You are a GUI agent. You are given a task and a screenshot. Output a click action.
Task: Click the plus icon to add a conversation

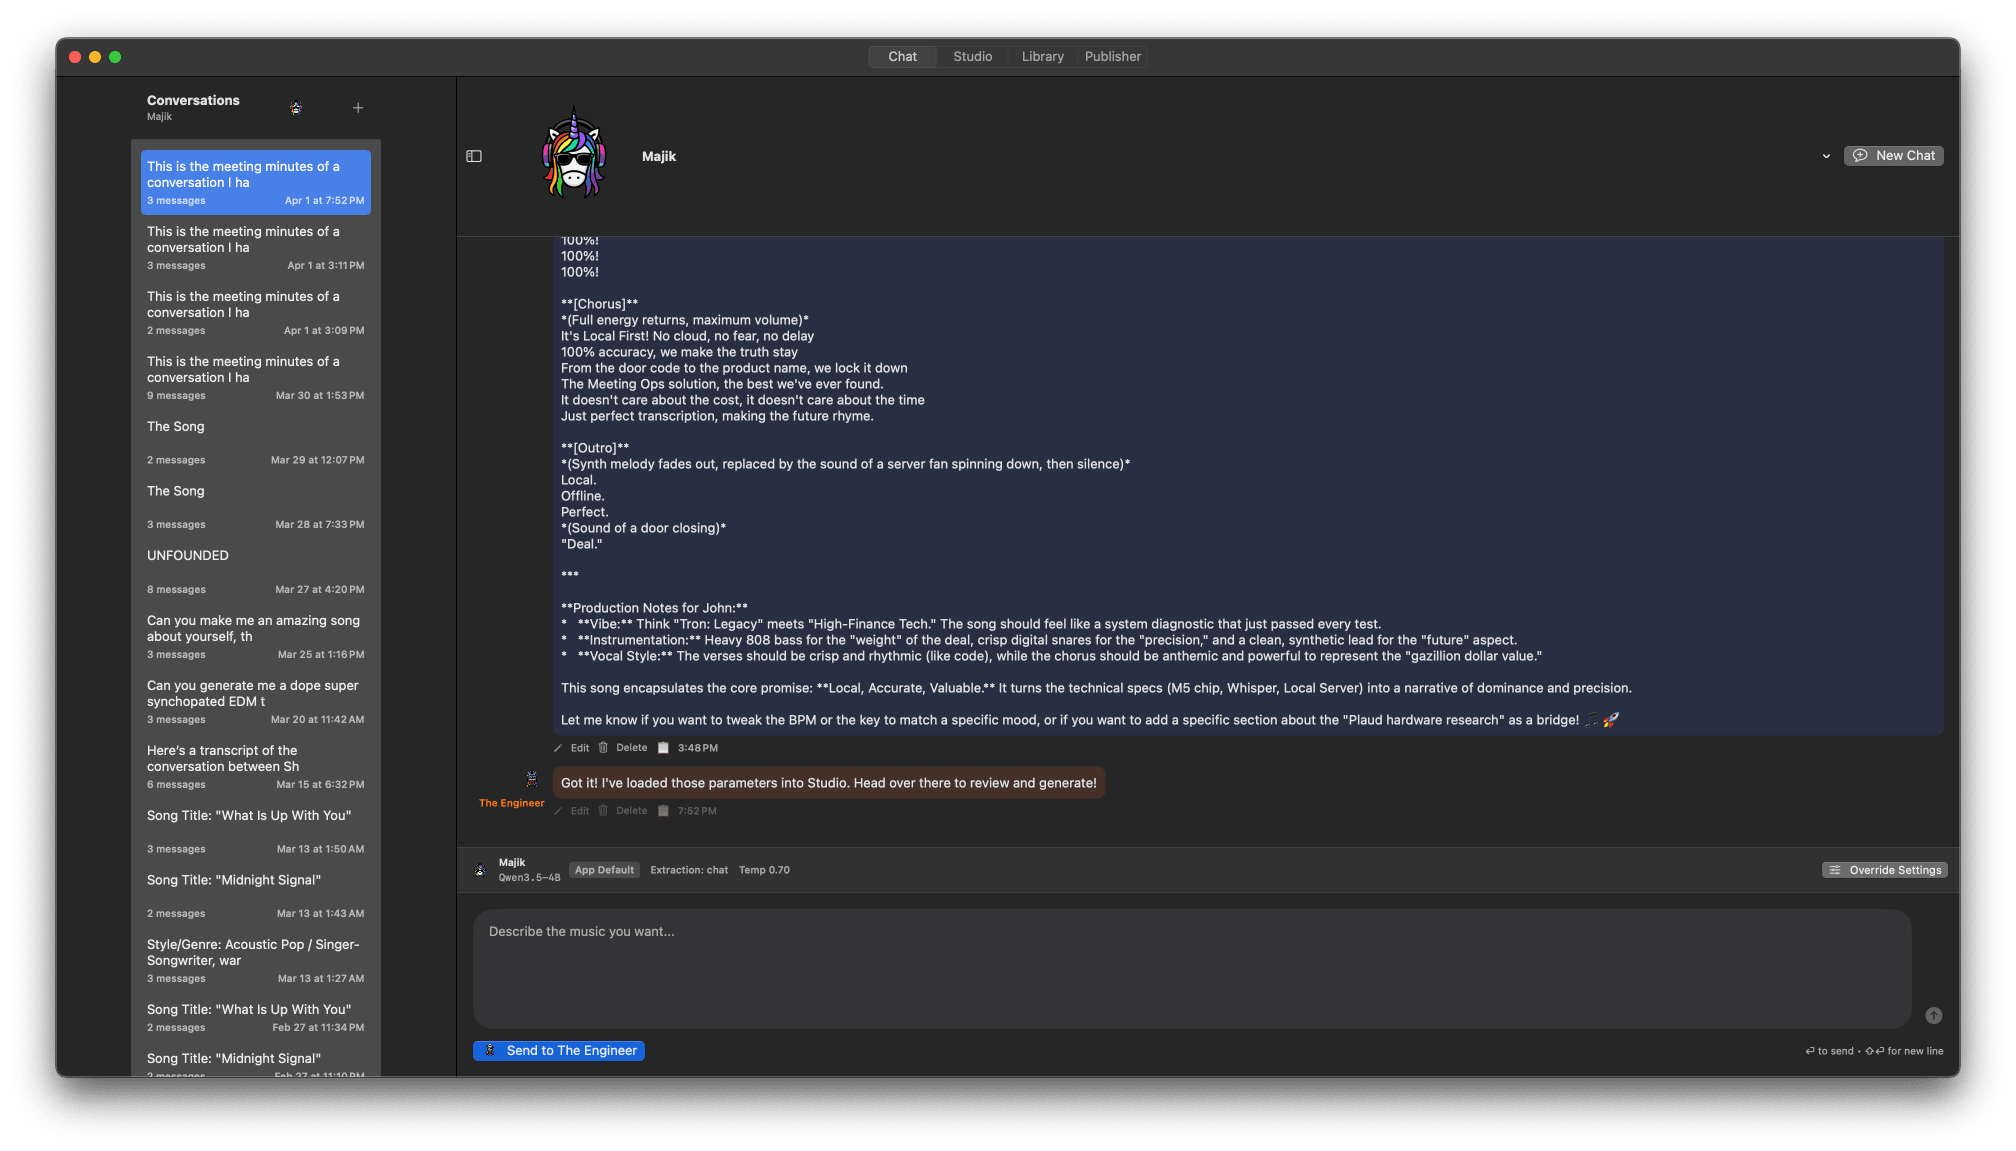[x=358, y=108]
